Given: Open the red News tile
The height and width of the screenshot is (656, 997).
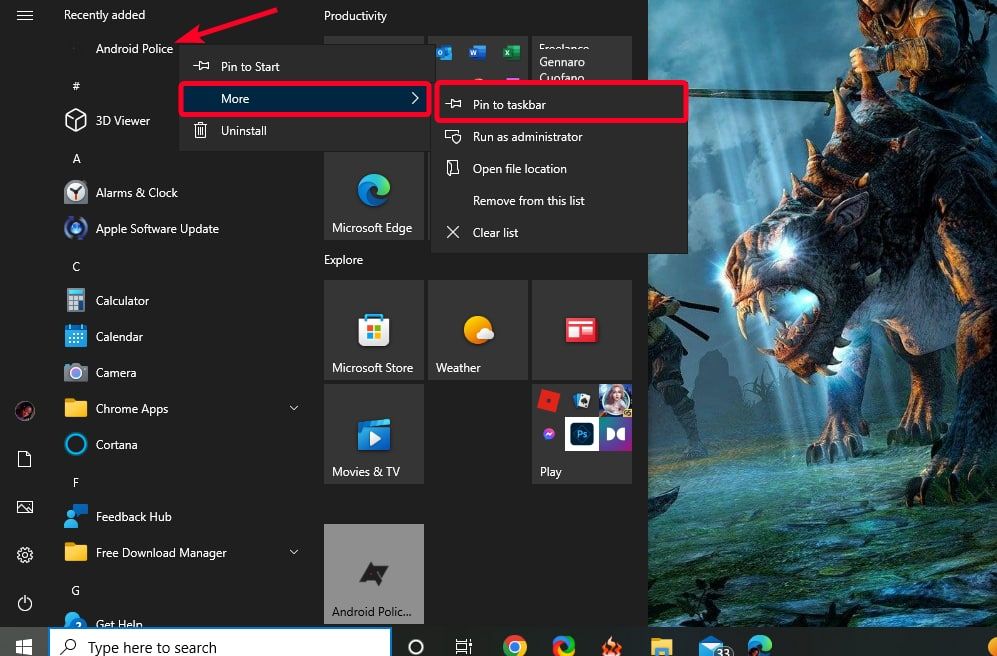Looking at the screenshot, I should coord(582,330).
